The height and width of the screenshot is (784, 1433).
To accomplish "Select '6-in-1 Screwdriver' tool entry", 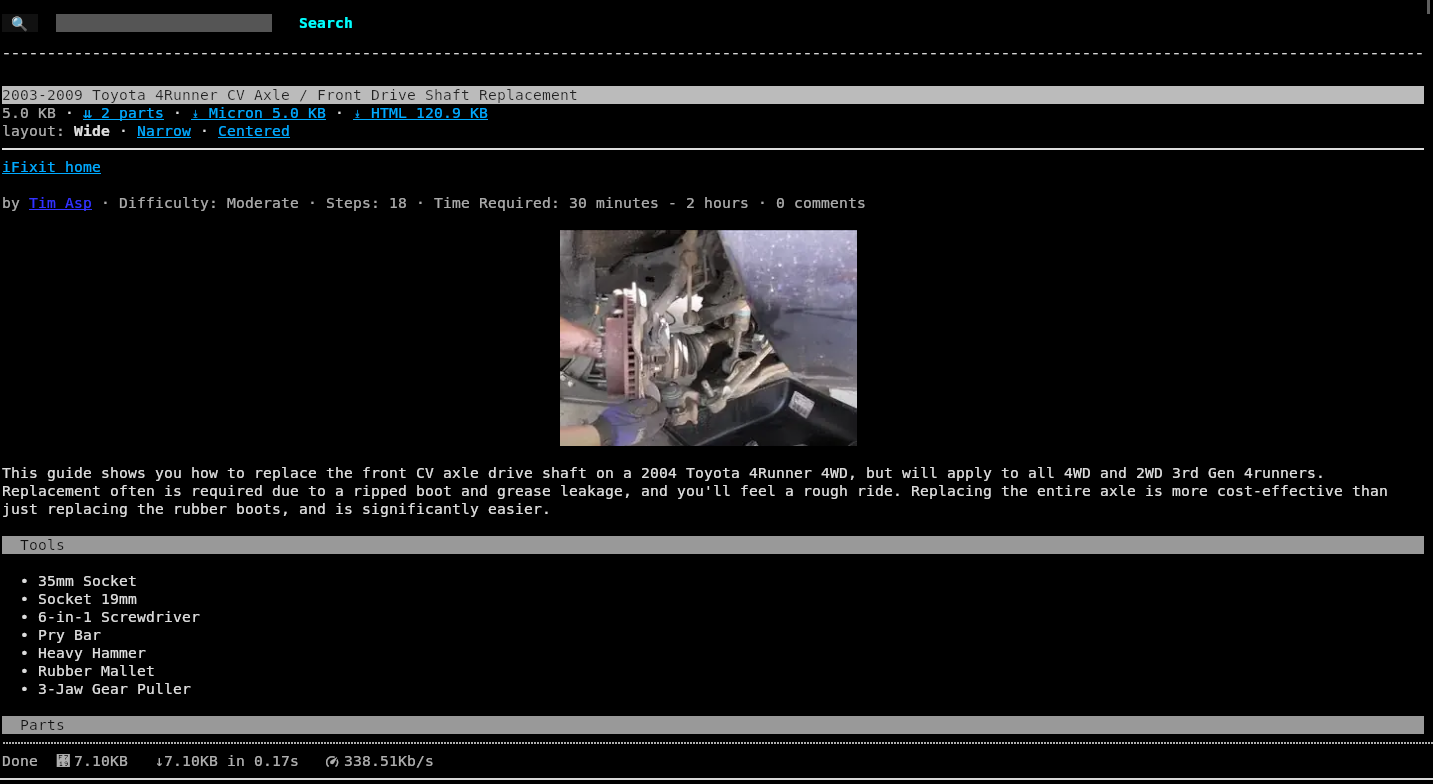I will [x=119, y=617].
